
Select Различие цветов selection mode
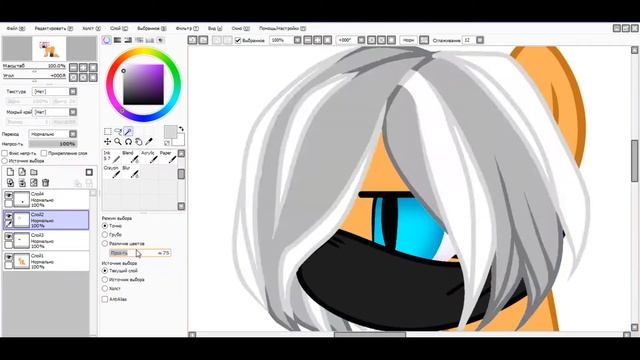[105, 243]
